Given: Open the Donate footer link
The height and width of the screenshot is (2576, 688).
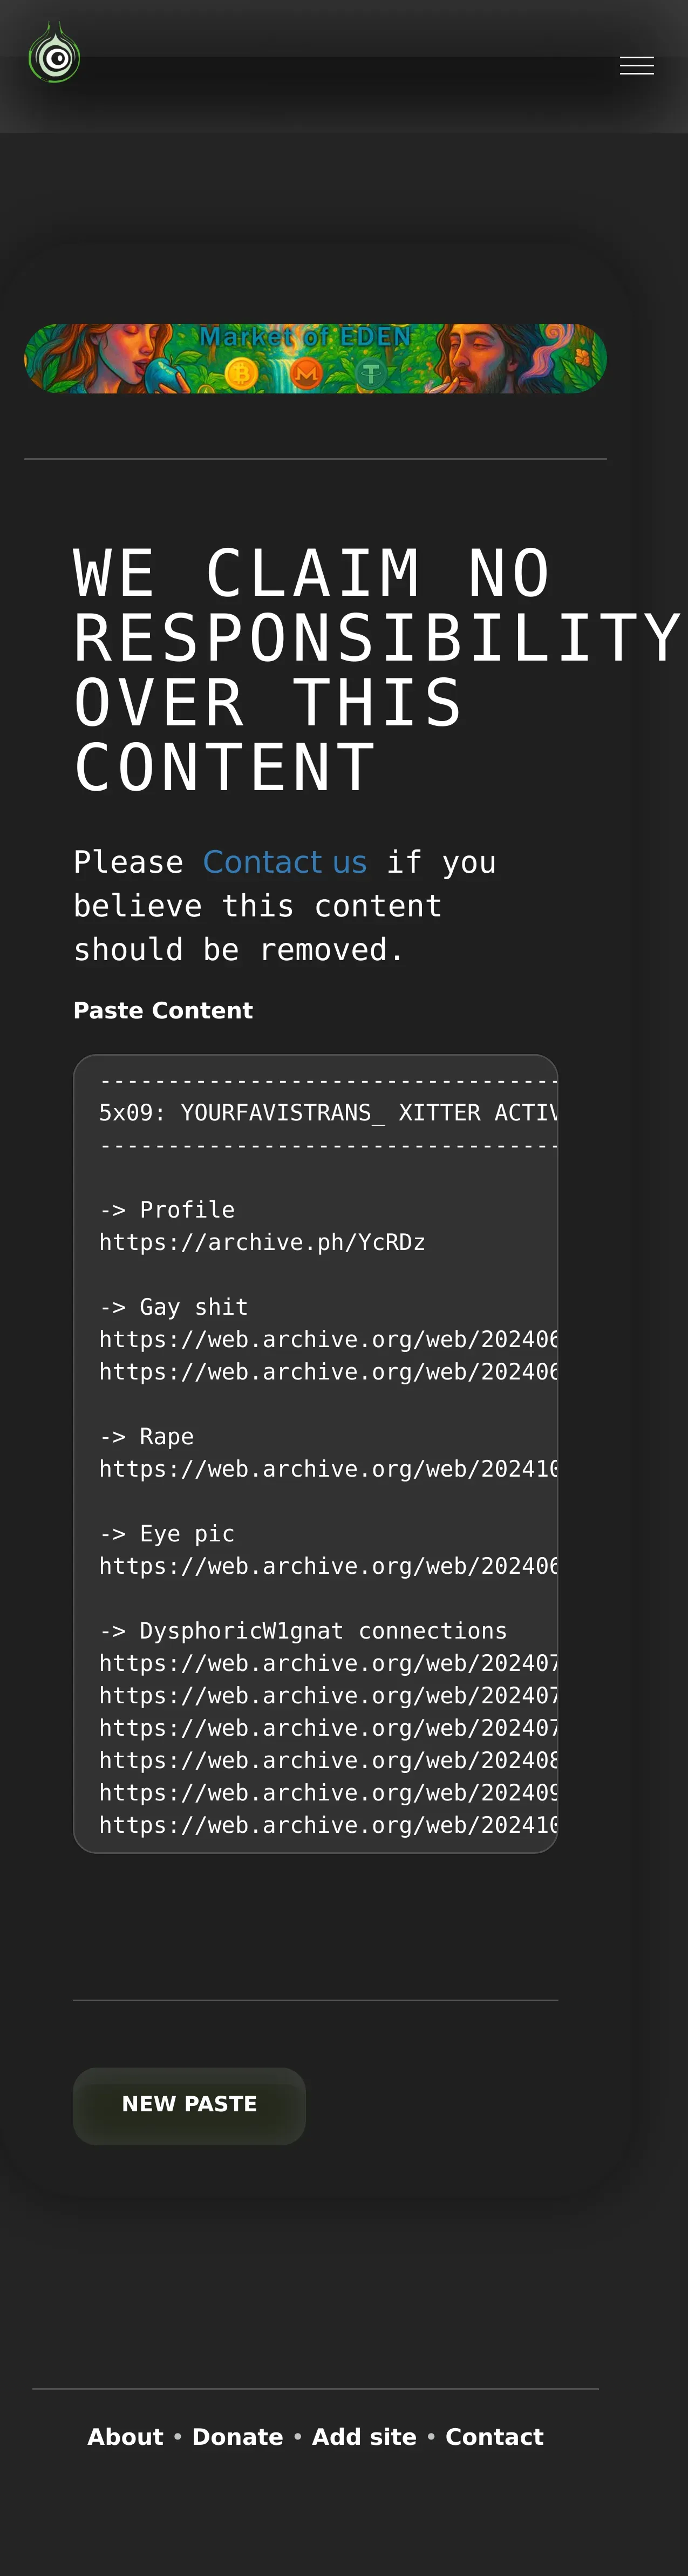Looking at the screenshot, I should click(x=237, y=2437).
